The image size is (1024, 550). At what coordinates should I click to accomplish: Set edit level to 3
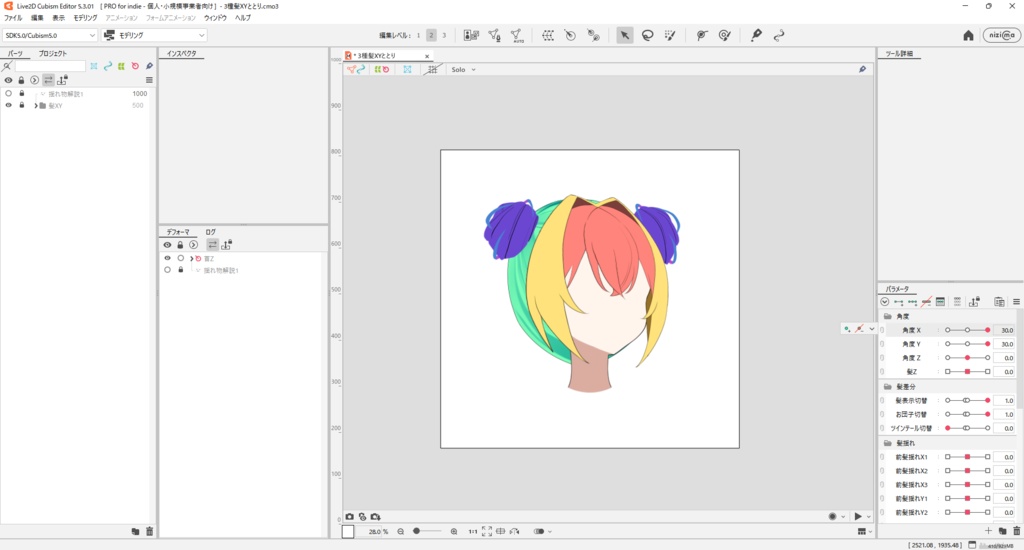444,35
